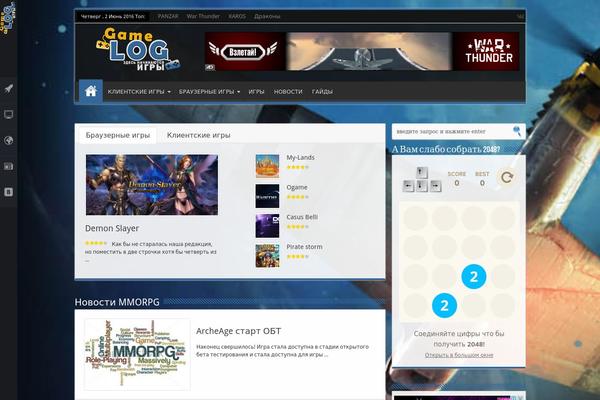Click the SCORE value in 2048 widget
This screenshot has height=400, width=600.
coord(457,183)
